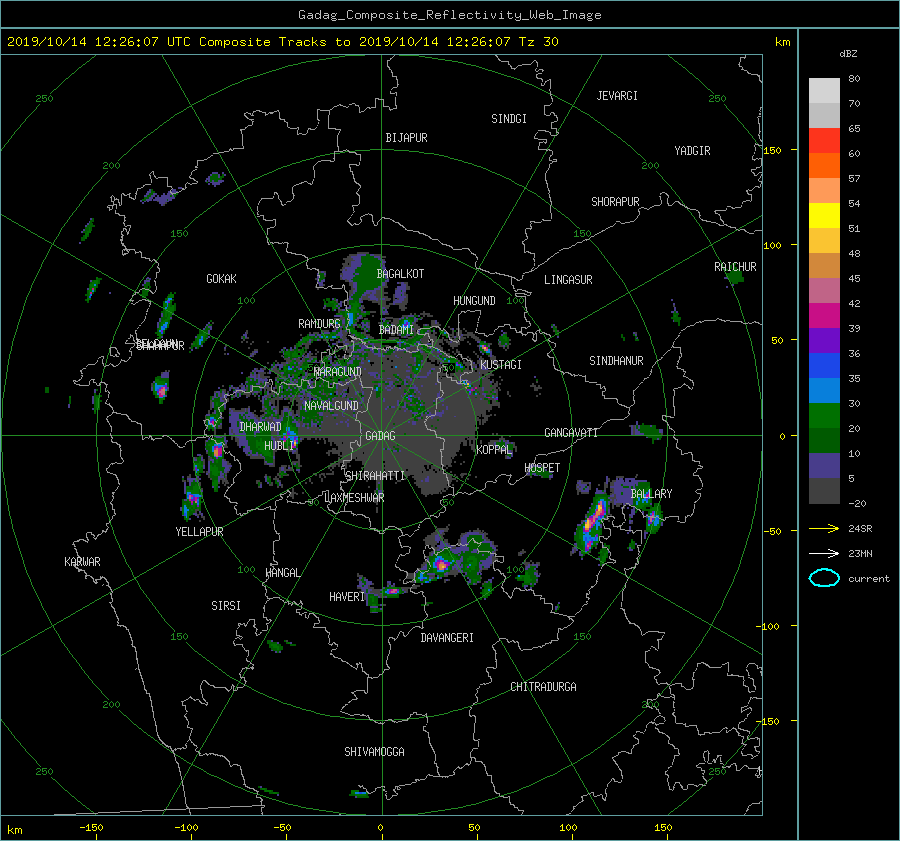Select the KOPPAL label
Screen dimensions: 900x841
coord(494,450)
